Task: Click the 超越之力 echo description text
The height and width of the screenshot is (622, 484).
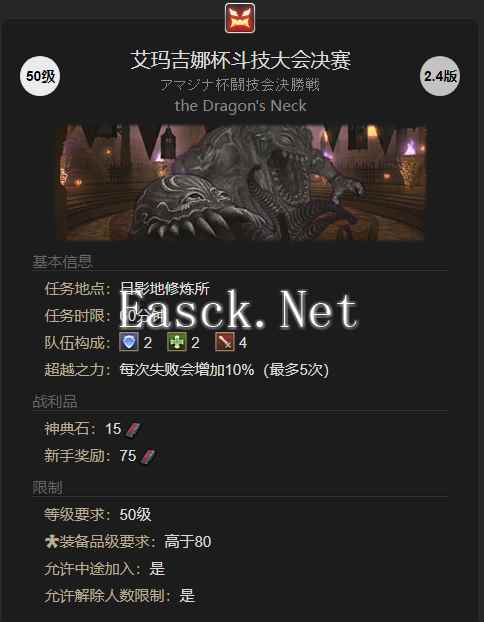Action: (x=224, y=370)
